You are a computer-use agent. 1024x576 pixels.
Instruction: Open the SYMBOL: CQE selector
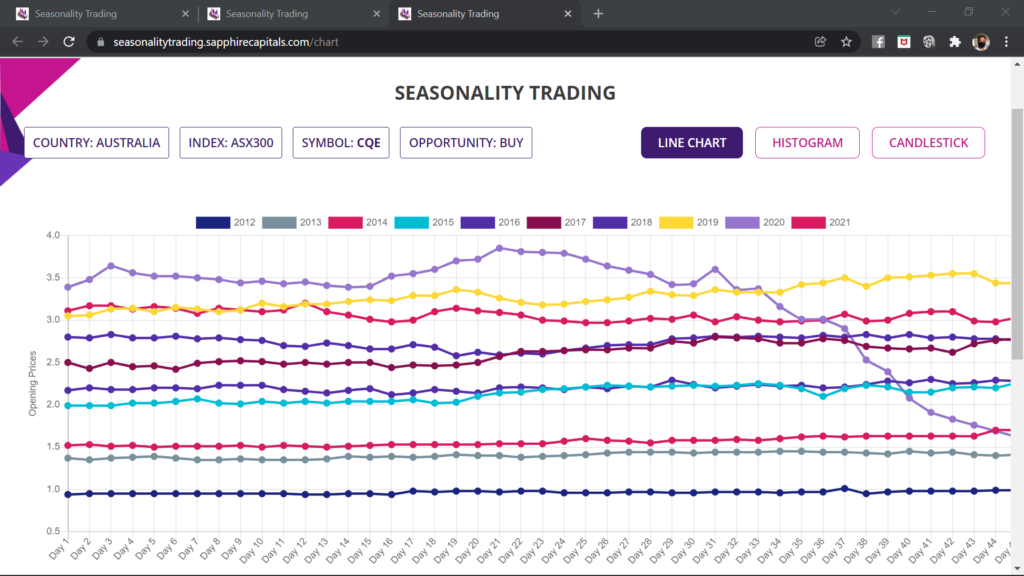click(x=342, y=143)
